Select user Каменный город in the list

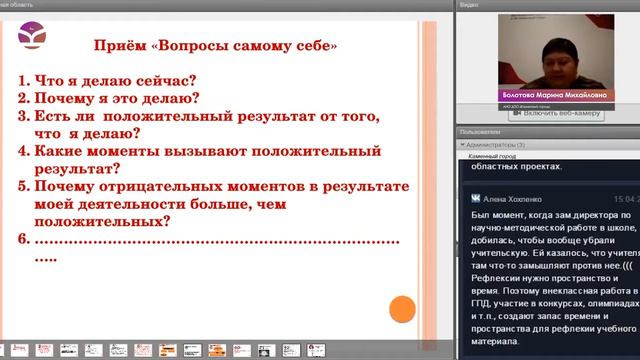pos(492,156)
